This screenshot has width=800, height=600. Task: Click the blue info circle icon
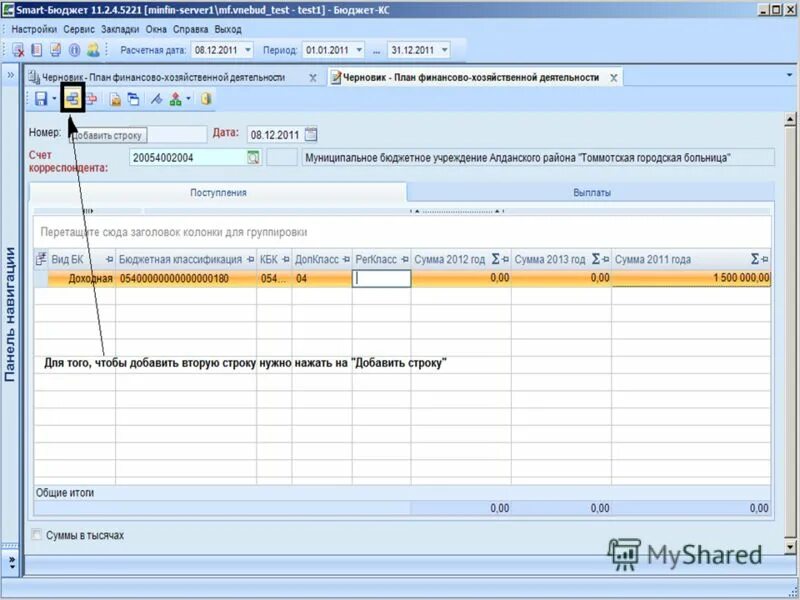(74, 50)
